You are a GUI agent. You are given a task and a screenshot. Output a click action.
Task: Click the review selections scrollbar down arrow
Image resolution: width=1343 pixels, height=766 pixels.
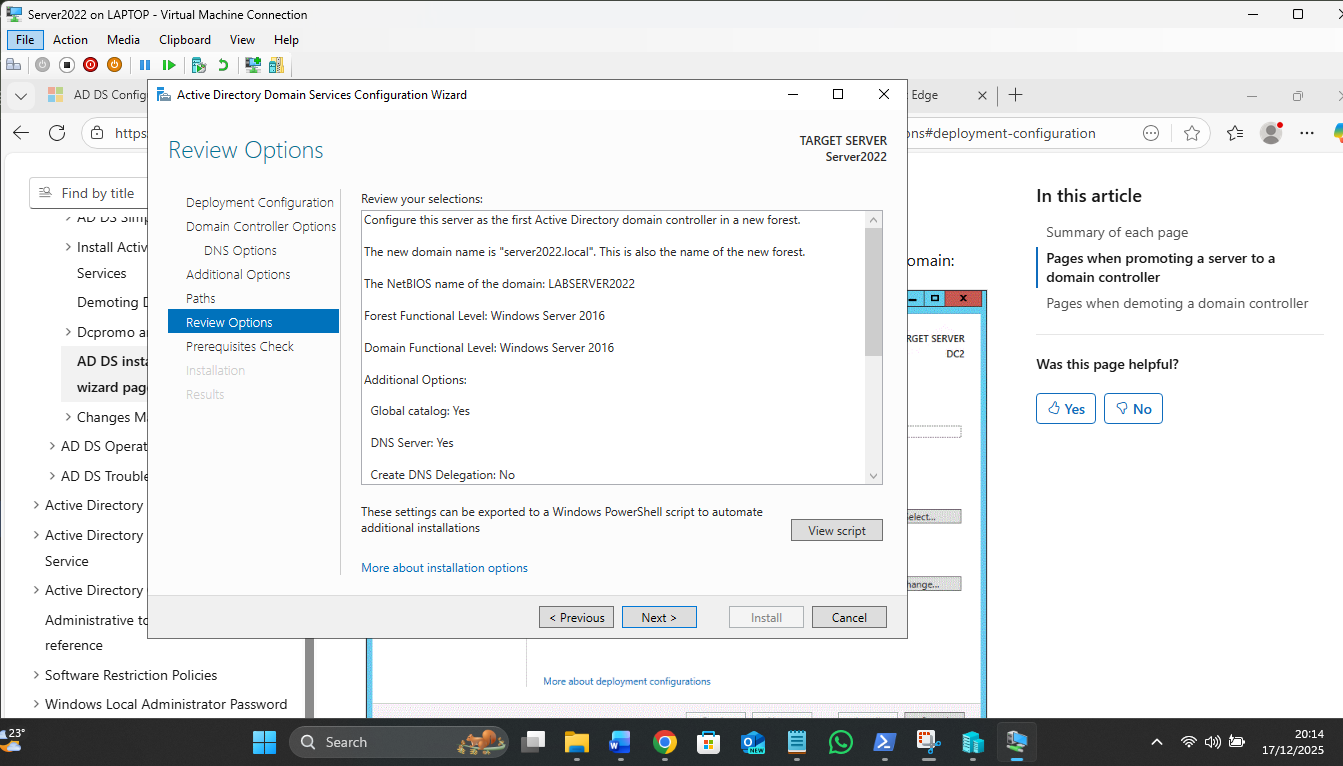click(x=874, y=476)
